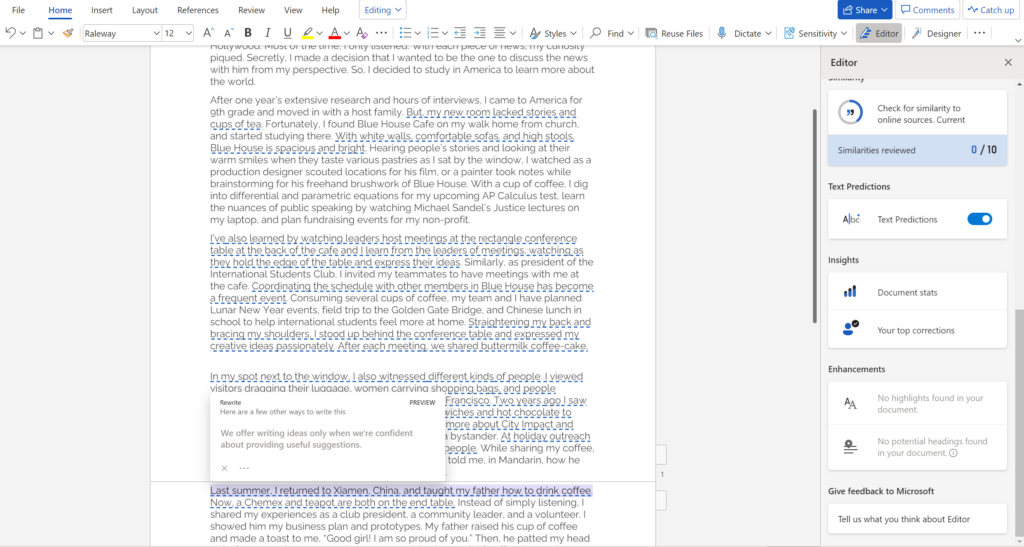The height and width of the screenshot is (547, 1024).
Task: Click the font color red A swatch
Action: tap(334, 33)
